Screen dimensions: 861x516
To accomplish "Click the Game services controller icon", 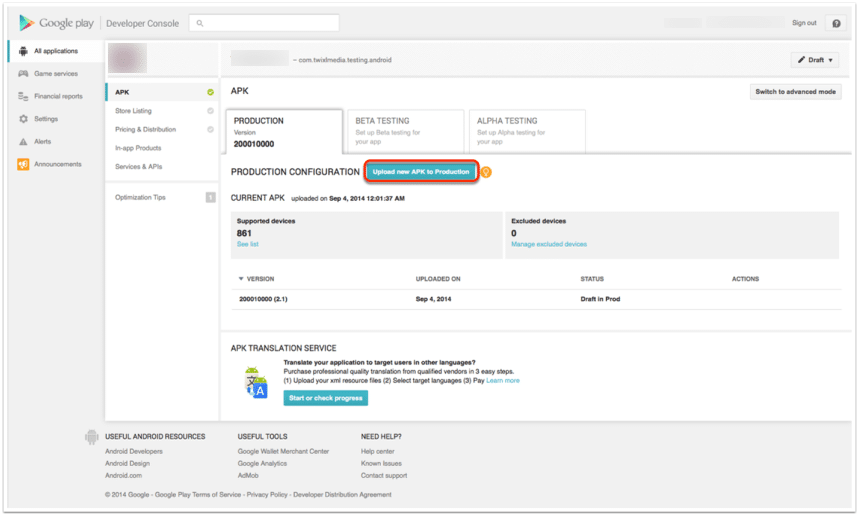I will pyautogui.click(x=23, y=74).
